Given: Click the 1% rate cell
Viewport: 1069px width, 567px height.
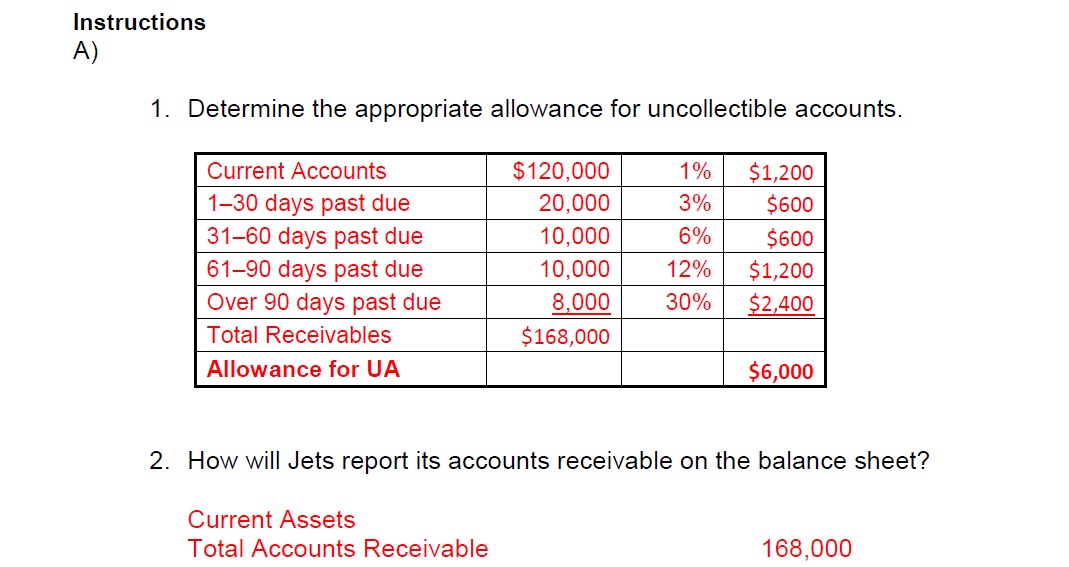Looking at the screenshot, I should point(694,171).
